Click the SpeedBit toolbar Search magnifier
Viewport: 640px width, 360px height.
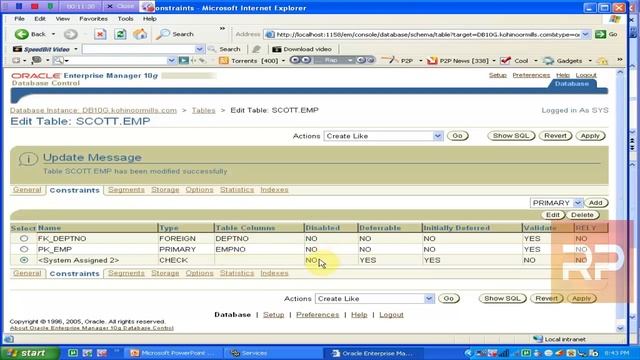[x=212, y=49]
